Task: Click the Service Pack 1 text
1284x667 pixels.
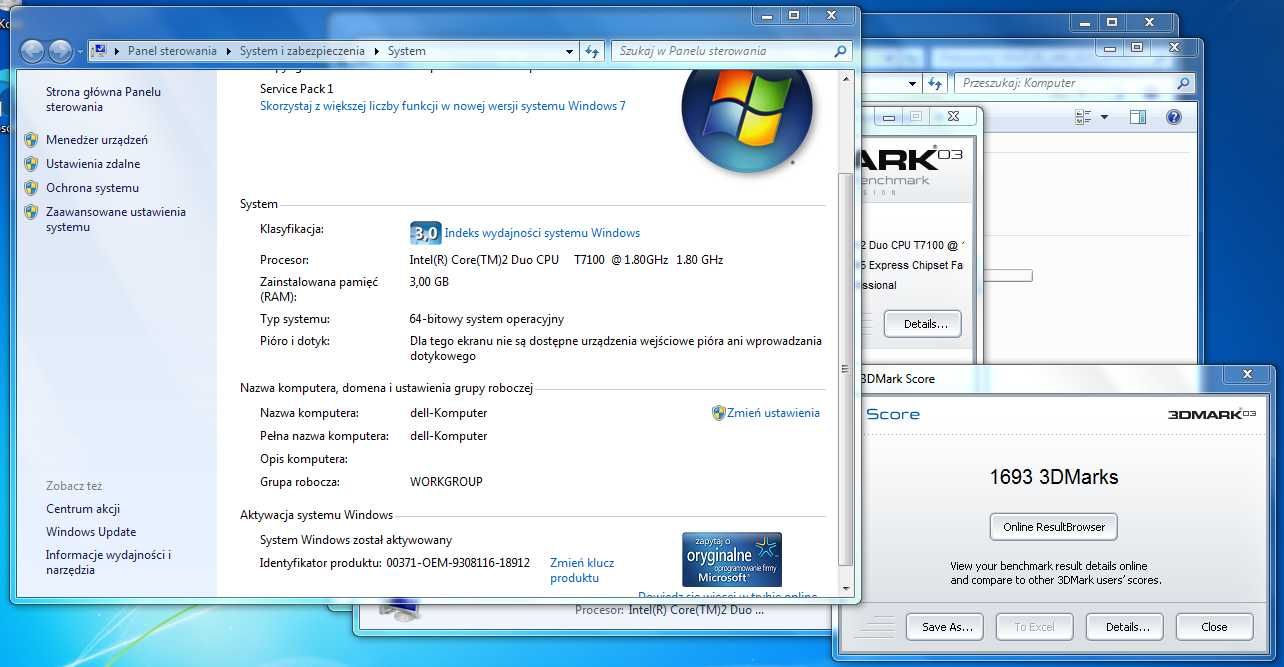Action: click(x=297, y=89)
